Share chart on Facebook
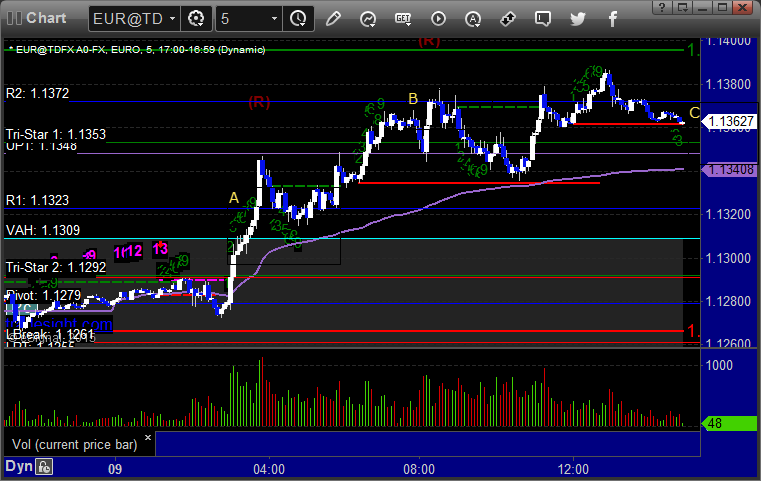The width and height of the screenshot is (761, 481). point(612,19)
